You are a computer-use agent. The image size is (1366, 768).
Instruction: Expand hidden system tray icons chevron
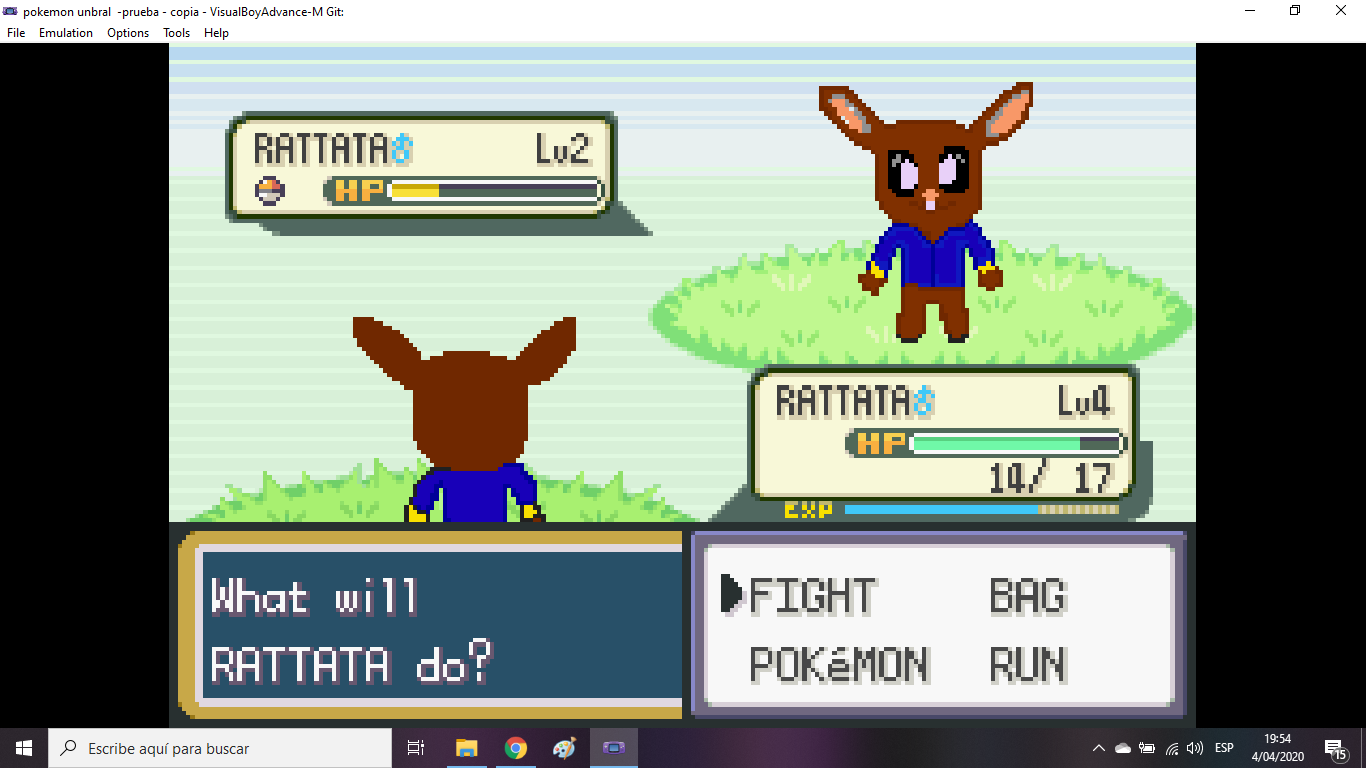(1098, 748)
